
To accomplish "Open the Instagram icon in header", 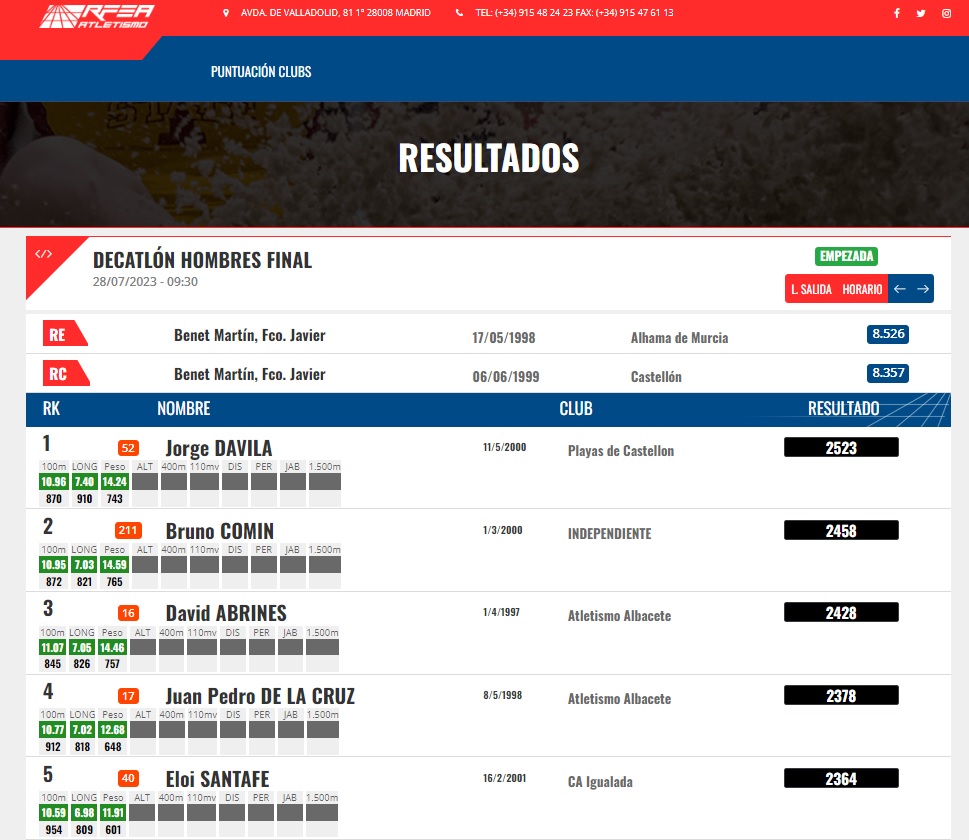I will point(946,13).
